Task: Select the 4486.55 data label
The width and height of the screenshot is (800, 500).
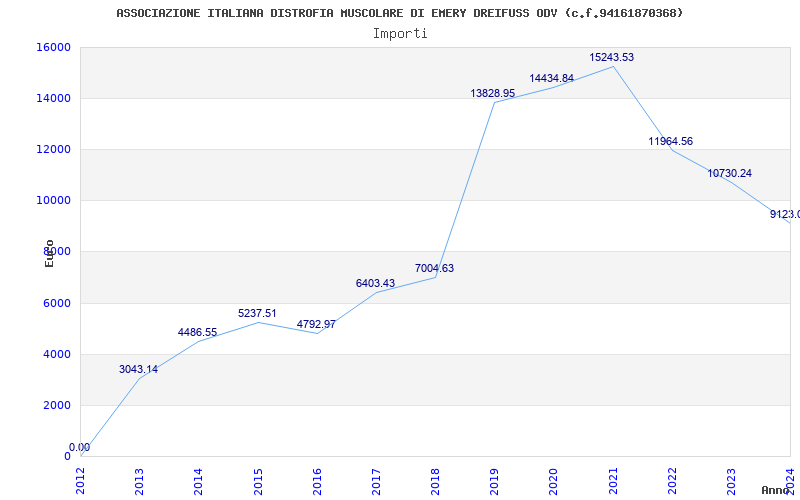Action: [x=197, y=333]
